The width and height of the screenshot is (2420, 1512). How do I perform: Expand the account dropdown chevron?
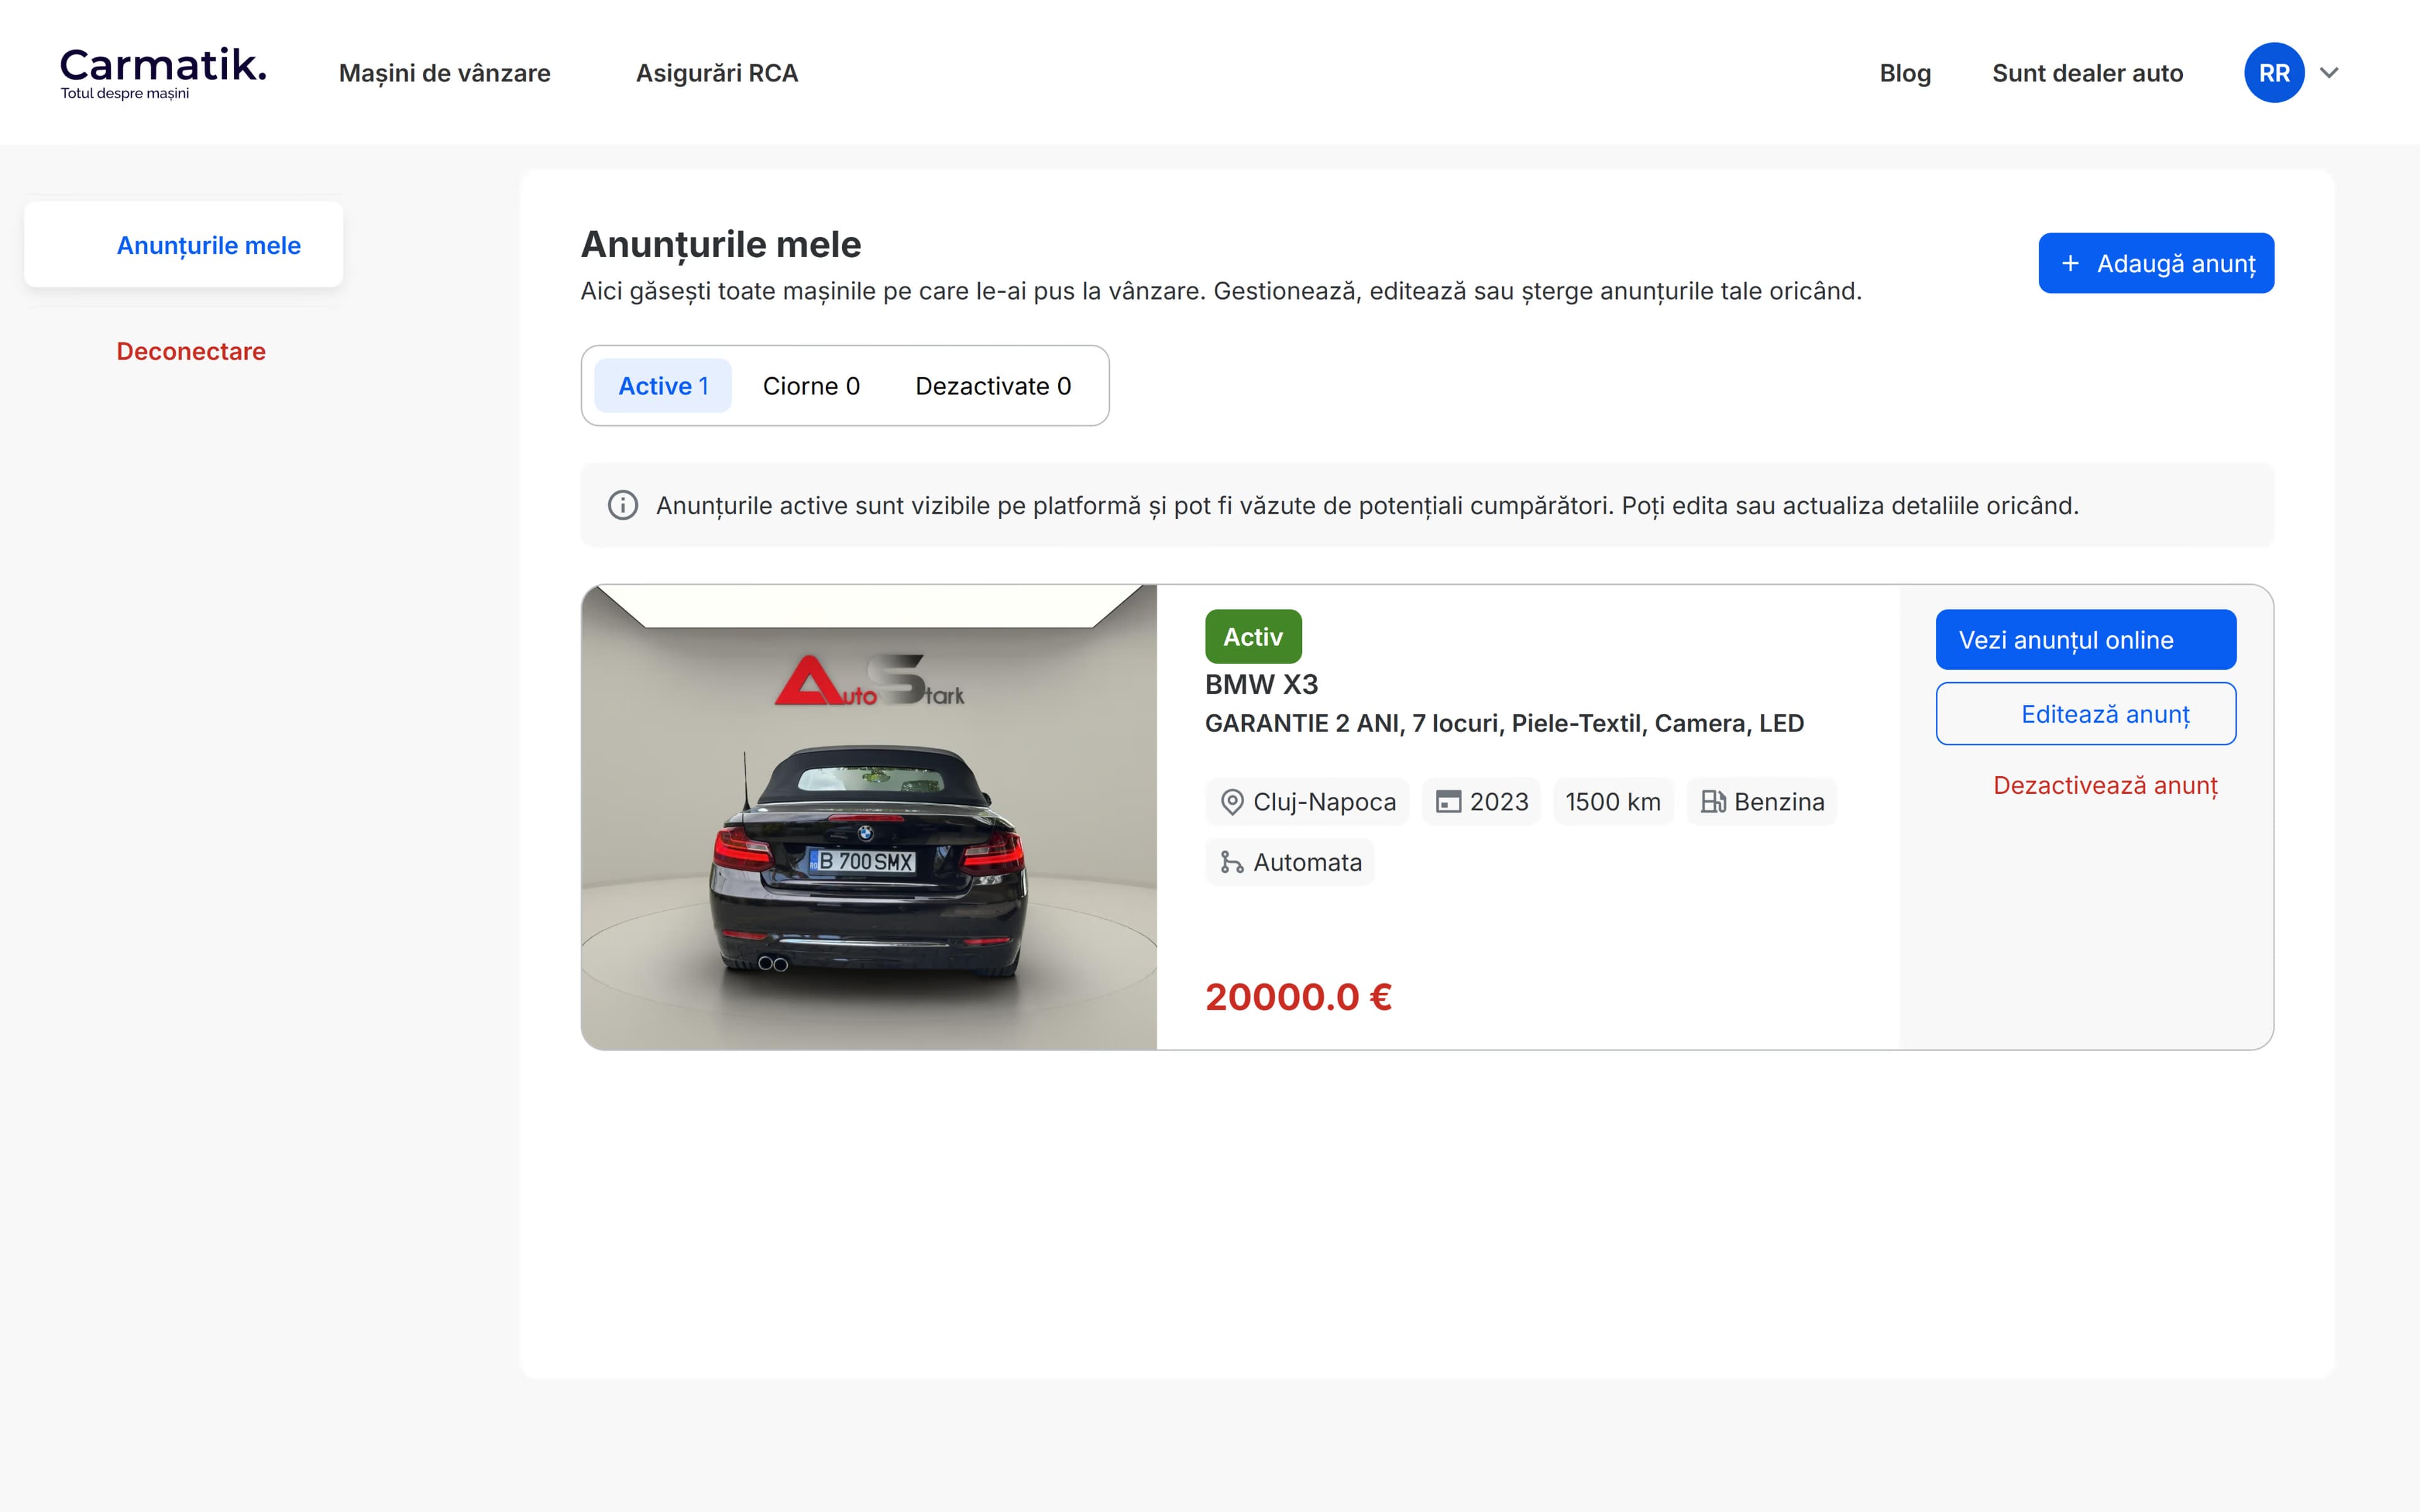tap(2329, 72)
